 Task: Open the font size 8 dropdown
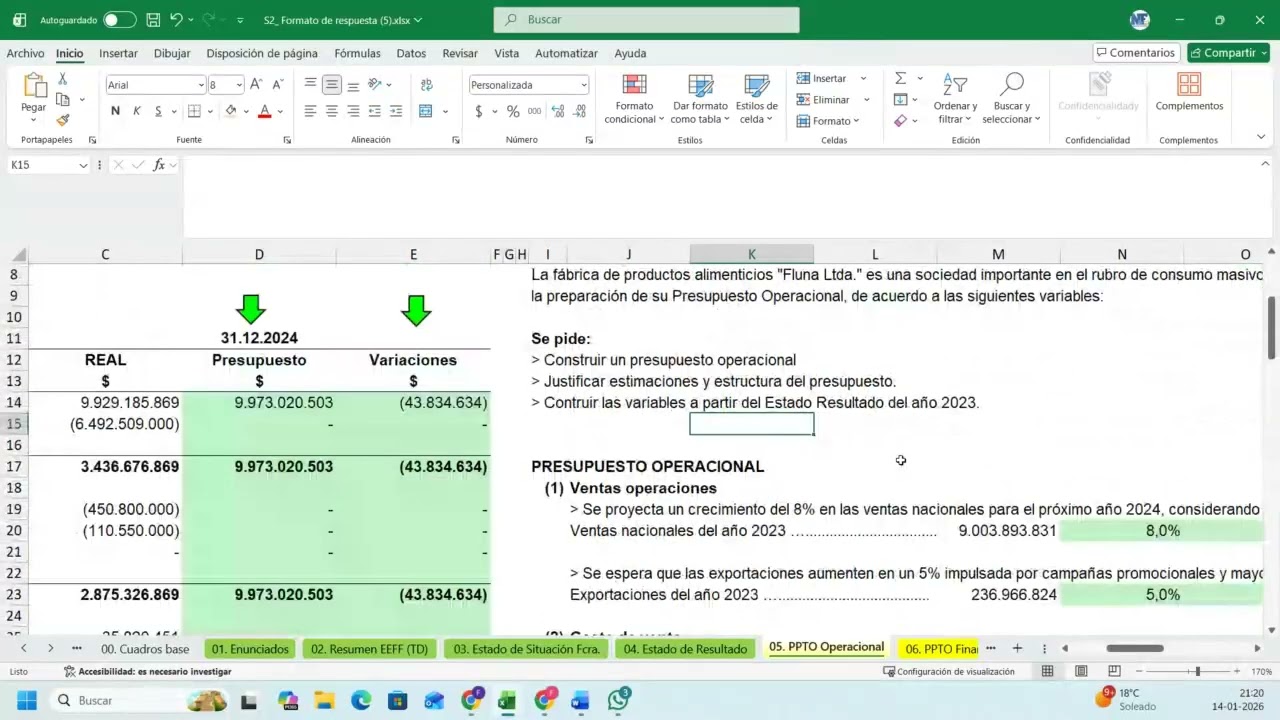pyautogui.click(x=239, y=85)
